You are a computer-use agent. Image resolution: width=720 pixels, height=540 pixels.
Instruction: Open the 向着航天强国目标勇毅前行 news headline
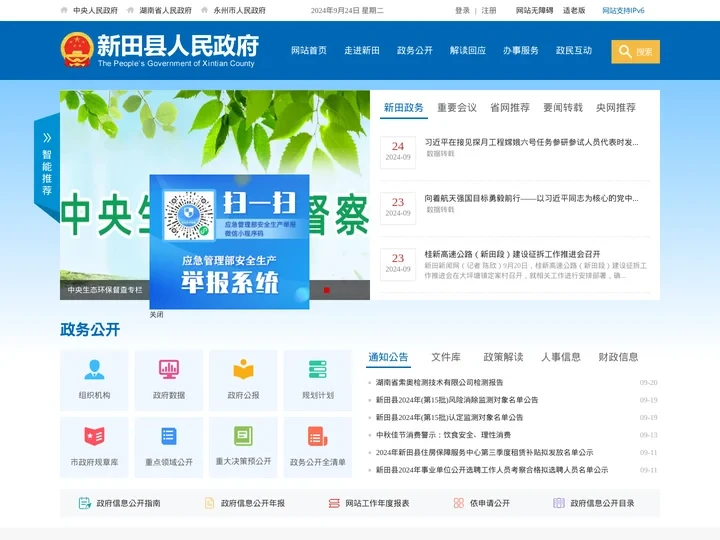531,198
